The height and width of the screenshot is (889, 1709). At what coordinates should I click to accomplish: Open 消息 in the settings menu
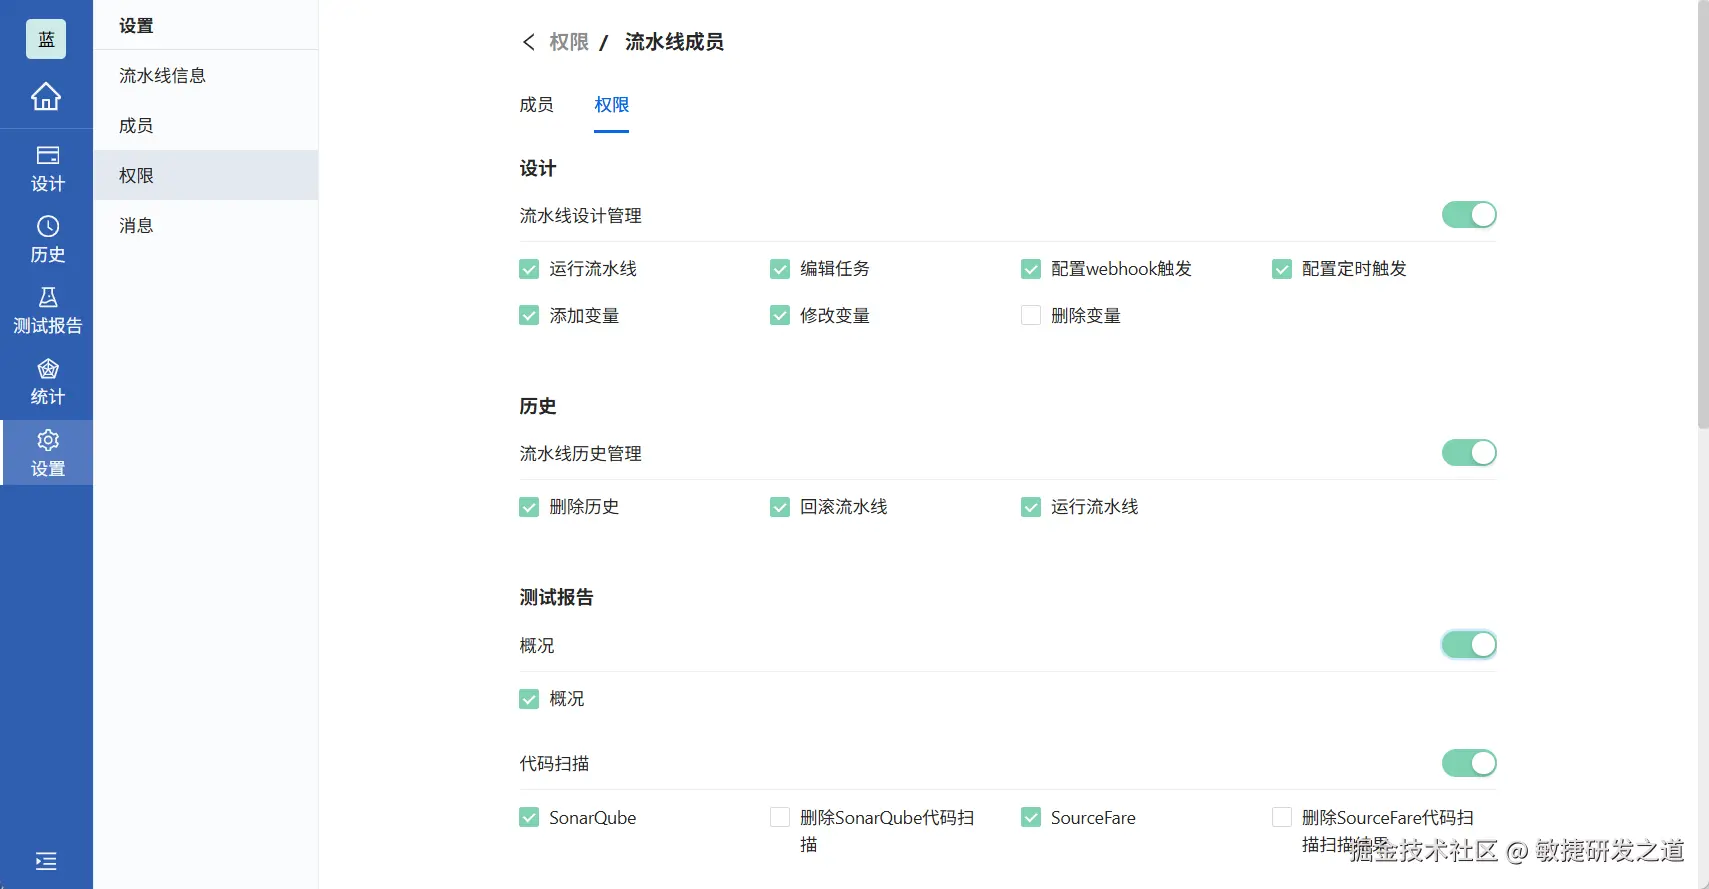(136, 226)
